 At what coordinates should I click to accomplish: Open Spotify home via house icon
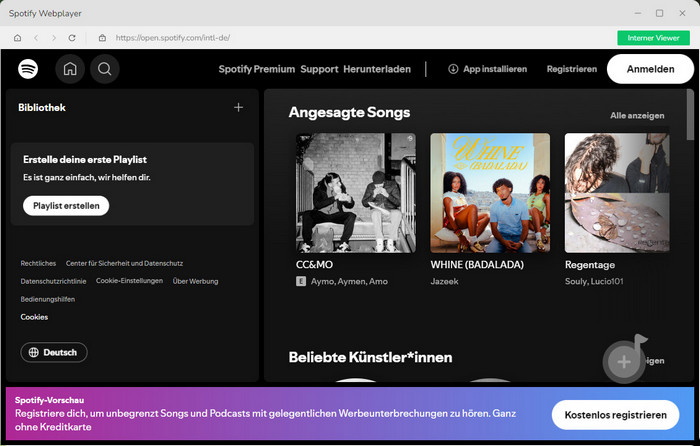pyautogui.click(x=70, y=69)
